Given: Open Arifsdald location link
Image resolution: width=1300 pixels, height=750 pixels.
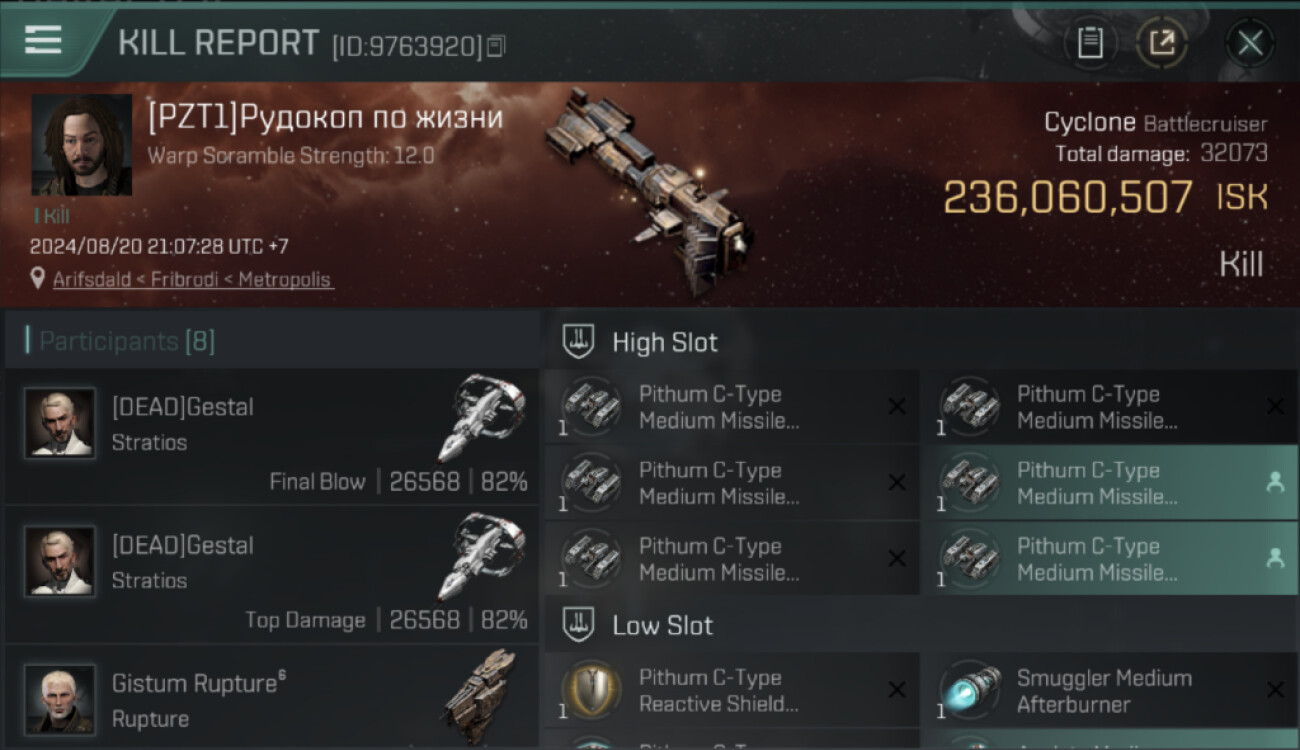Looking at the screenshot, I should click(192, 280).
